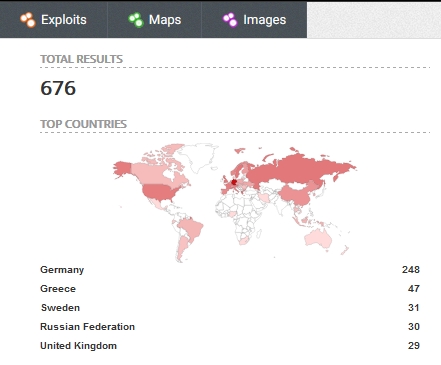Select the Greece count 47

414,289
